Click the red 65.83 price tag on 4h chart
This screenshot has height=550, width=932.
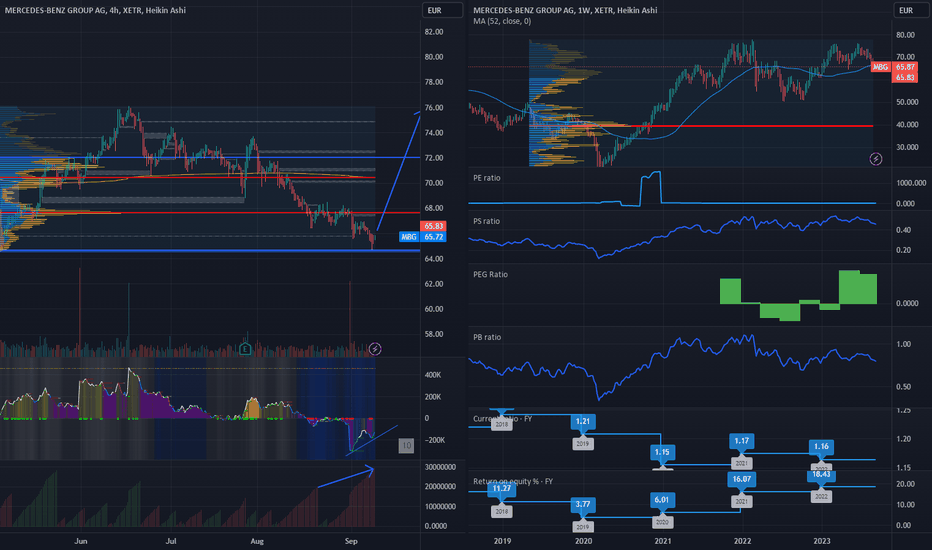point(433,226)
